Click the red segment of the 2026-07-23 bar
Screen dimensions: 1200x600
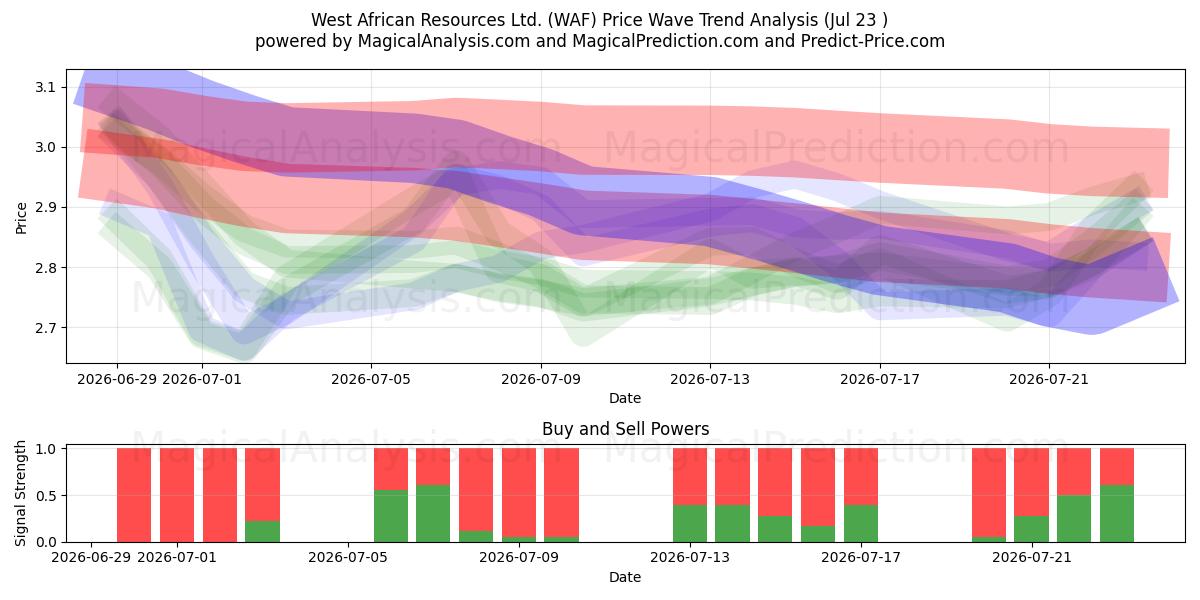click(1117, 466)
